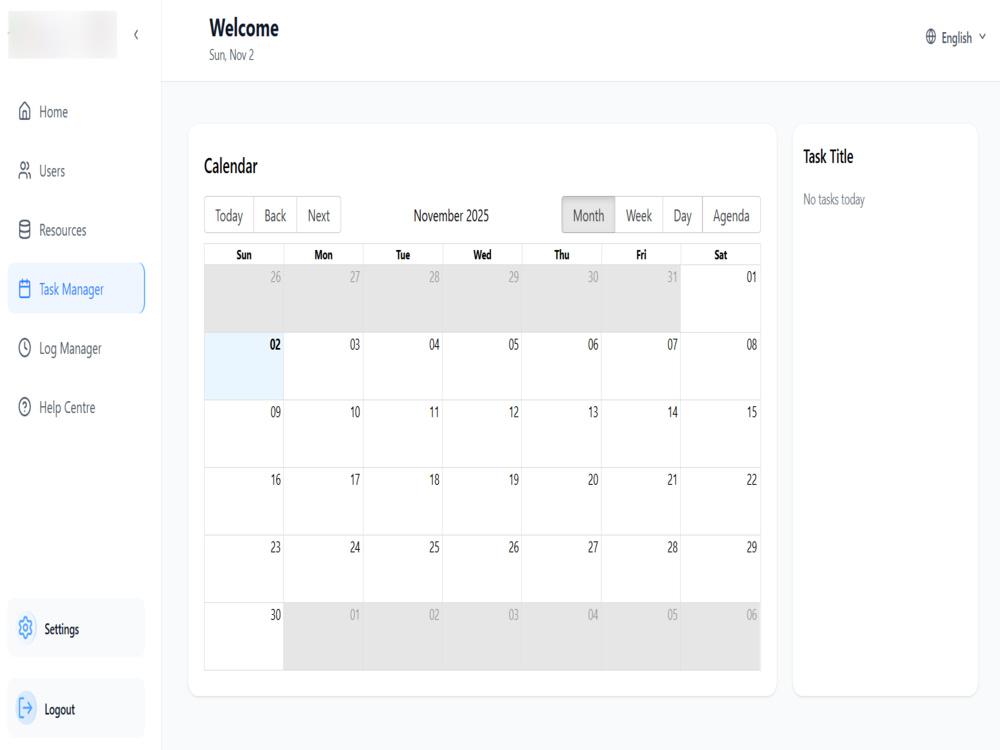Screen dimensions: 1000x750
Task: Click the Help Centre question icon
Action: point(24,407)
